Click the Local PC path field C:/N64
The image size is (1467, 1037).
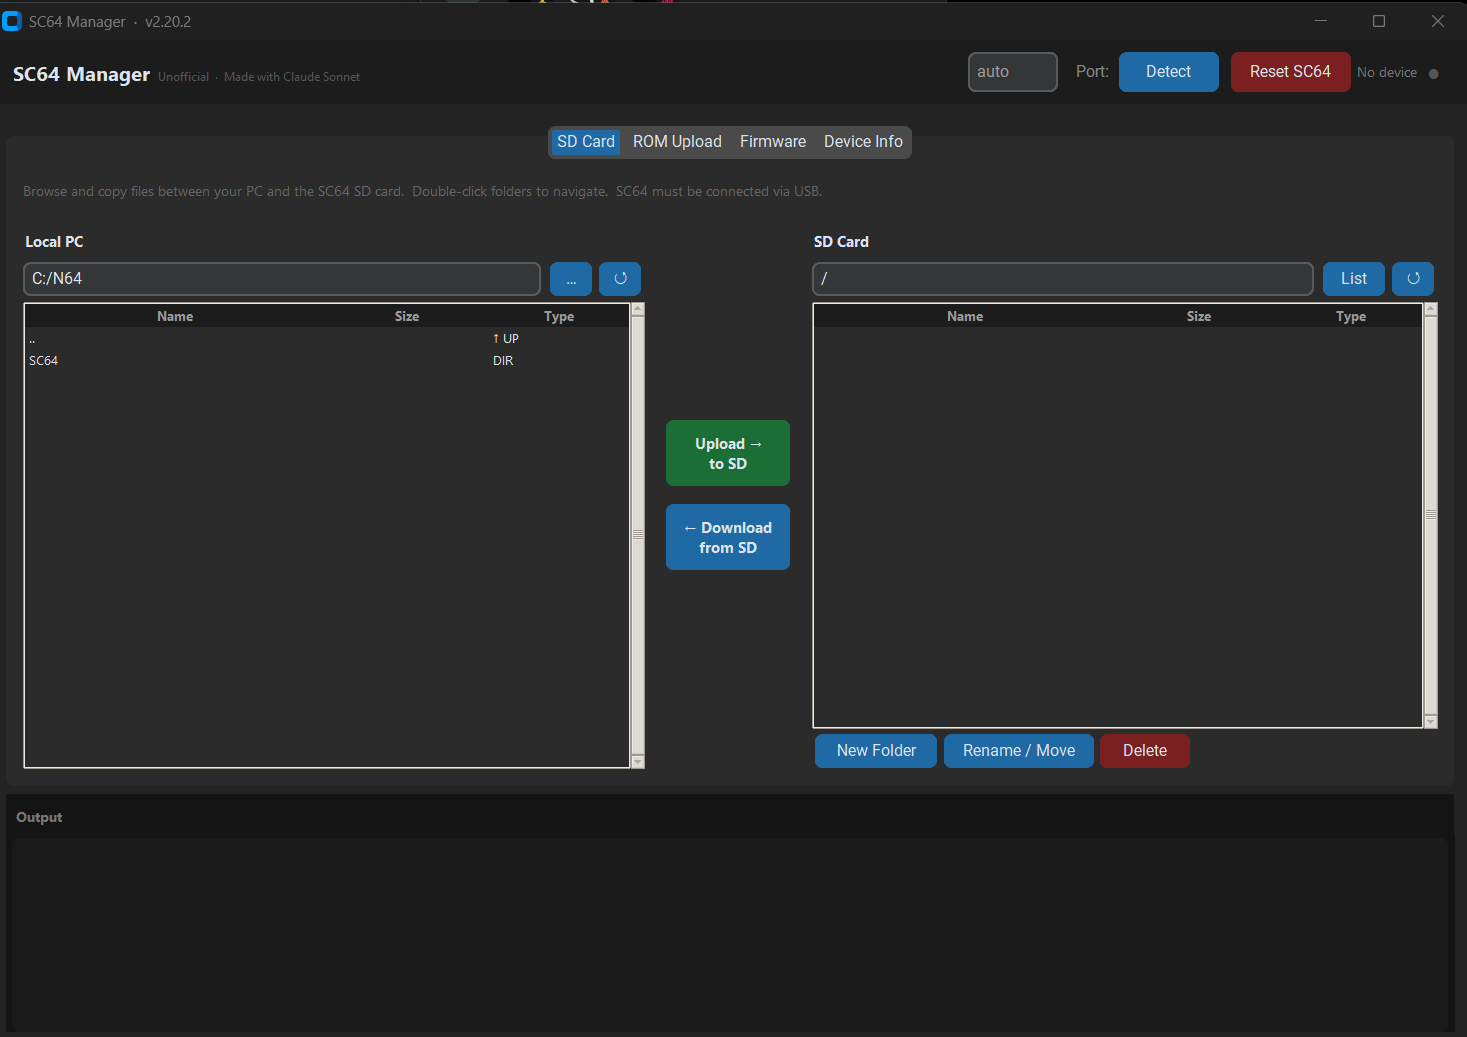click(x=282, y=279)
